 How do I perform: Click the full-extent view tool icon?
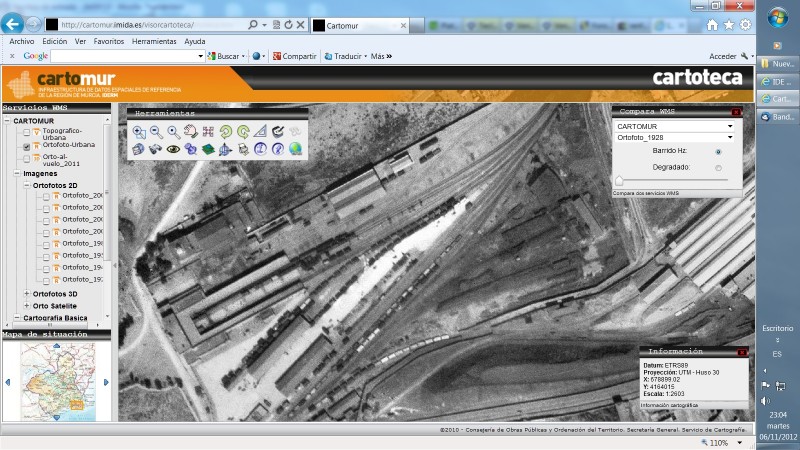pyautogui.click(x=208, y=132)
